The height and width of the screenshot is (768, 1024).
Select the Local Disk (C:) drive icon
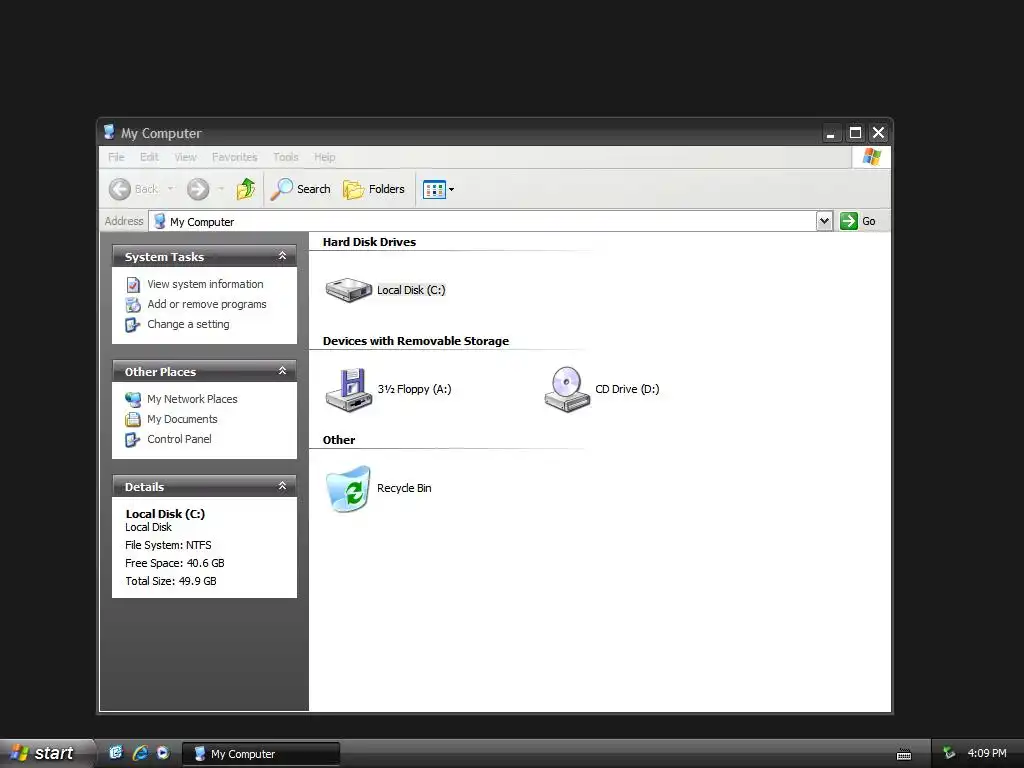tap(349, 290)
